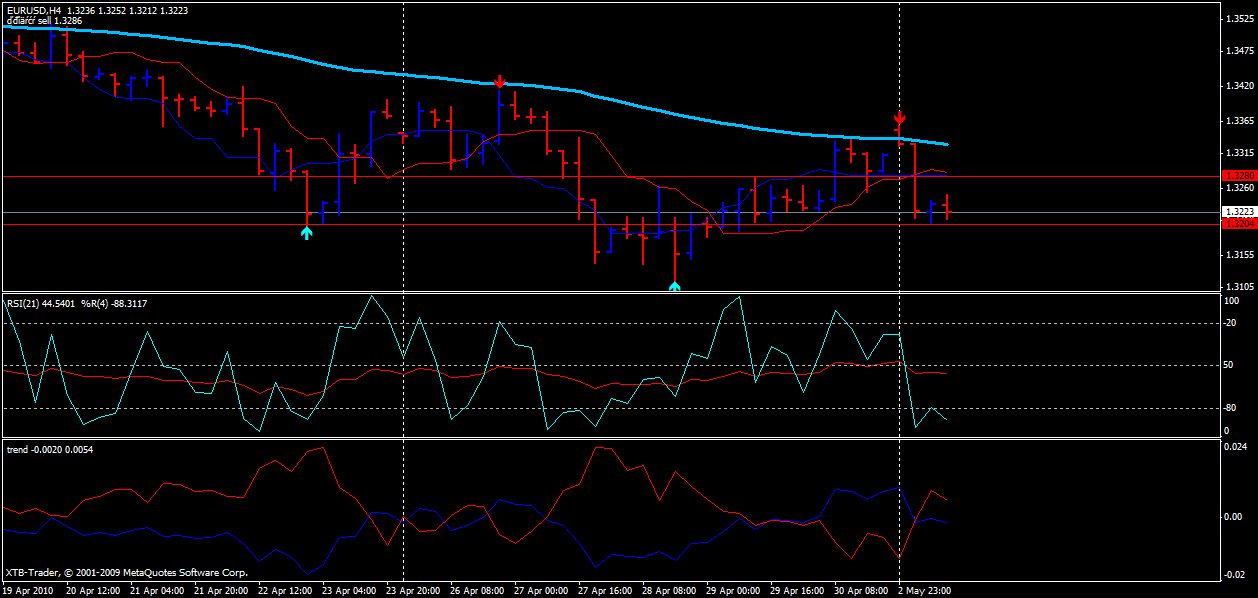Click the 29 Apr 16:00 time label
This screenshot has width=1258, height=598.
tap(797, 591)
